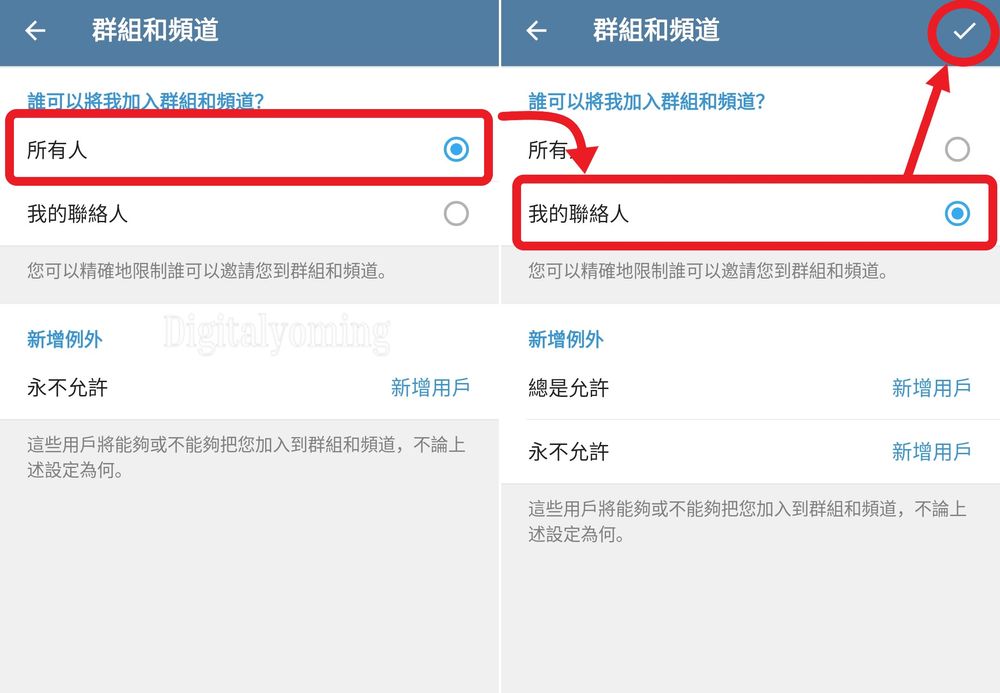Tap 所有人 label on left screen
The width and height of the screenshot is (1000, 693).
click(x=57, y=150)
